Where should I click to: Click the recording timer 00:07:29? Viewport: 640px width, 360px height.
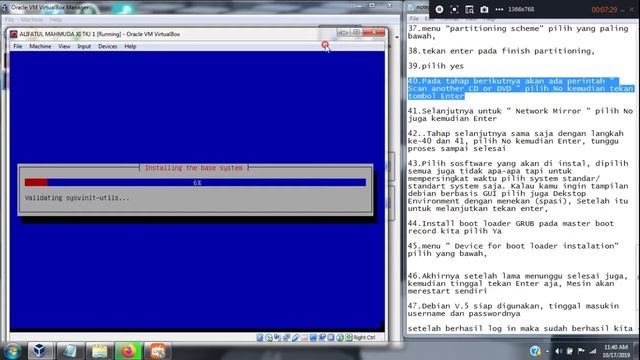pyautogui.click(x=604, y=9)
